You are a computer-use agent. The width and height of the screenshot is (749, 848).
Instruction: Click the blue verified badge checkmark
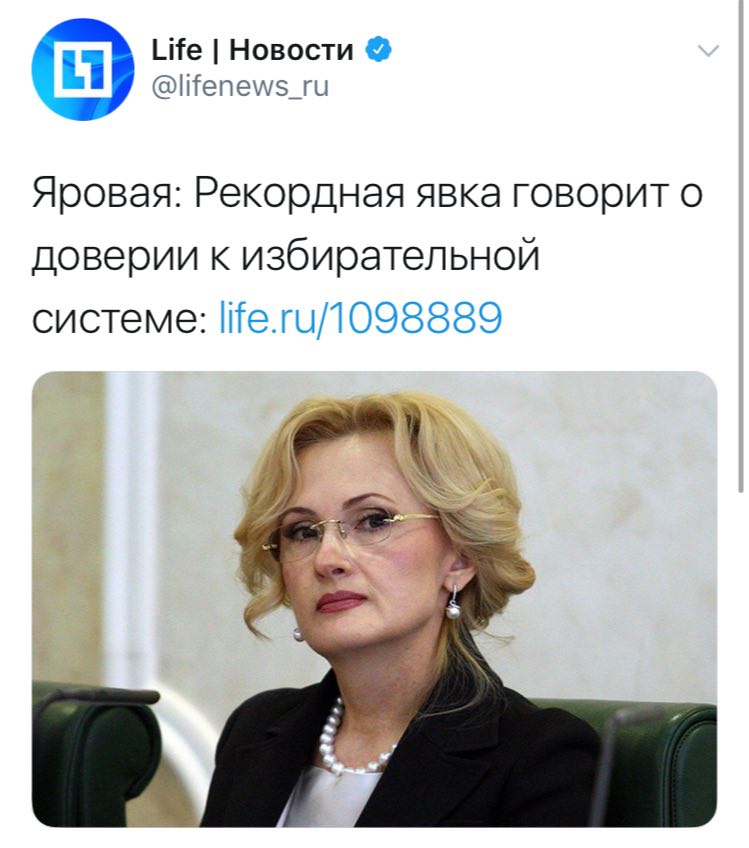coord(379,50)
